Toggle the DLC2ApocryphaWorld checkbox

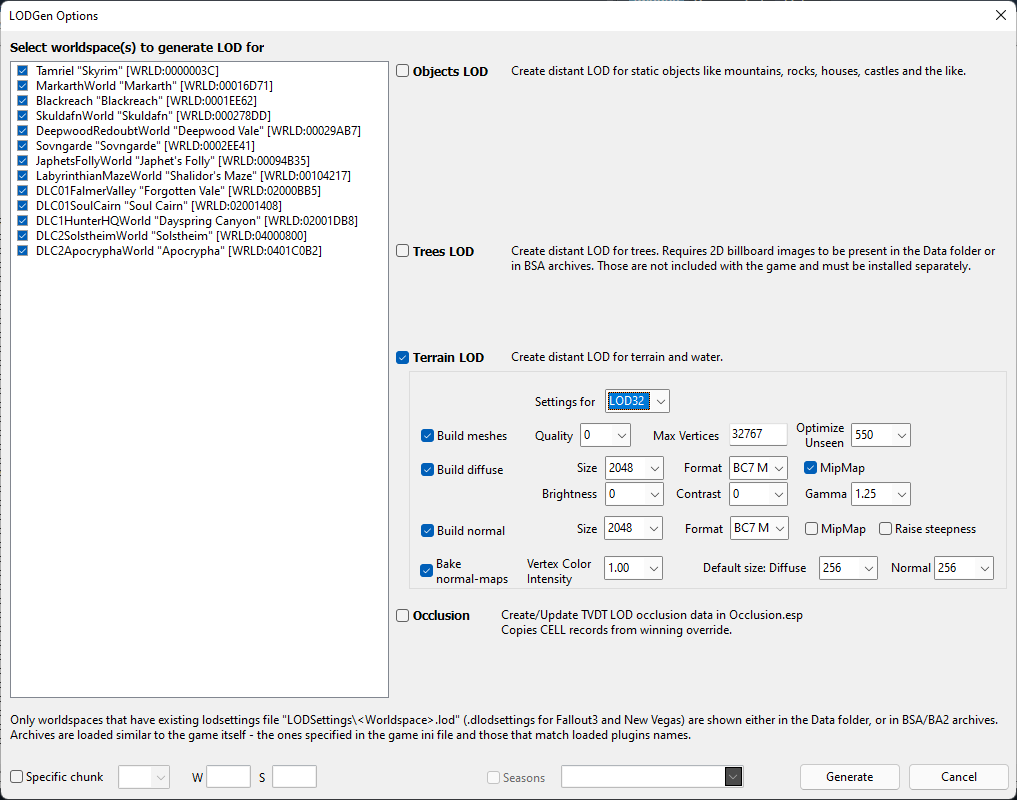[x=23, y=250]
